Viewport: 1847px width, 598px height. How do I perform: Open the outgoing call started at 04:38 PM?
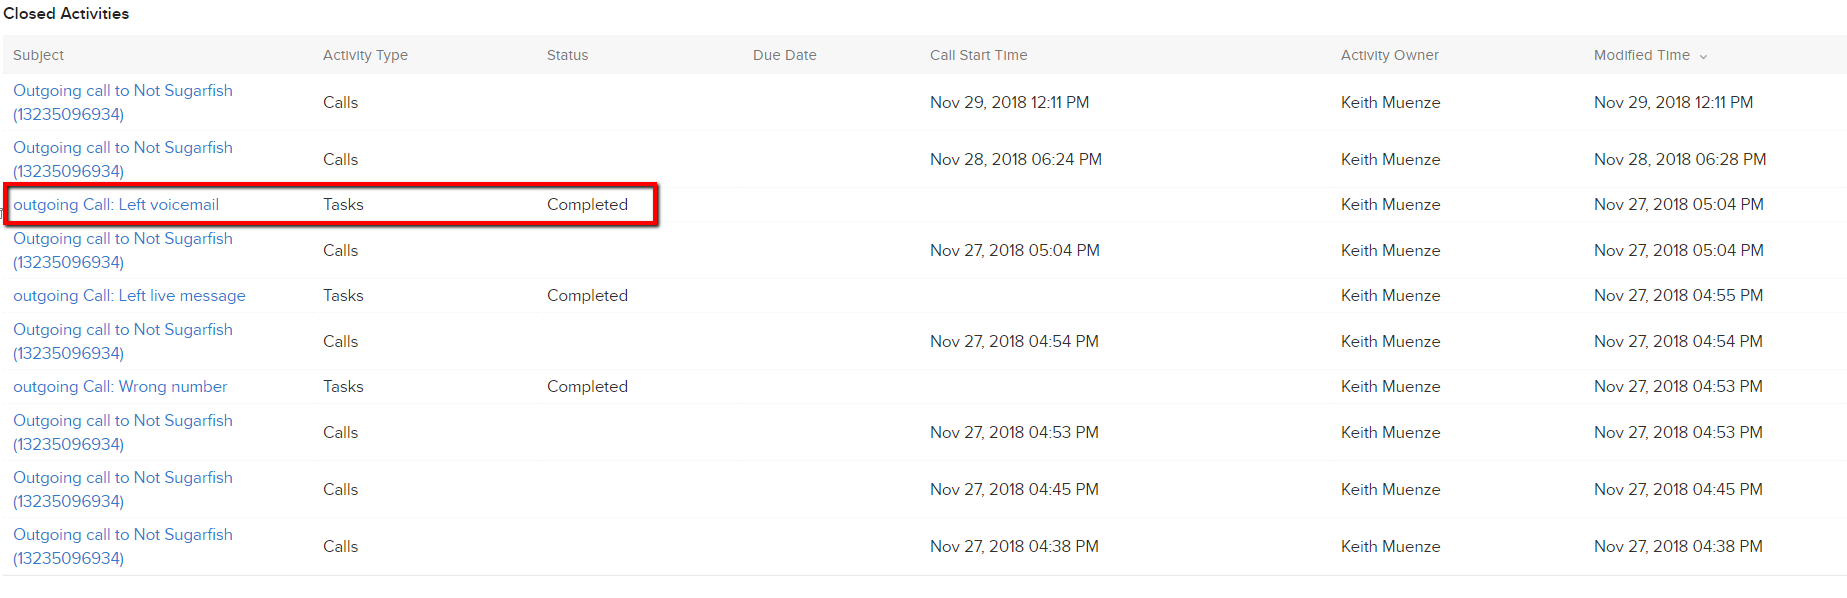point(122,535)
